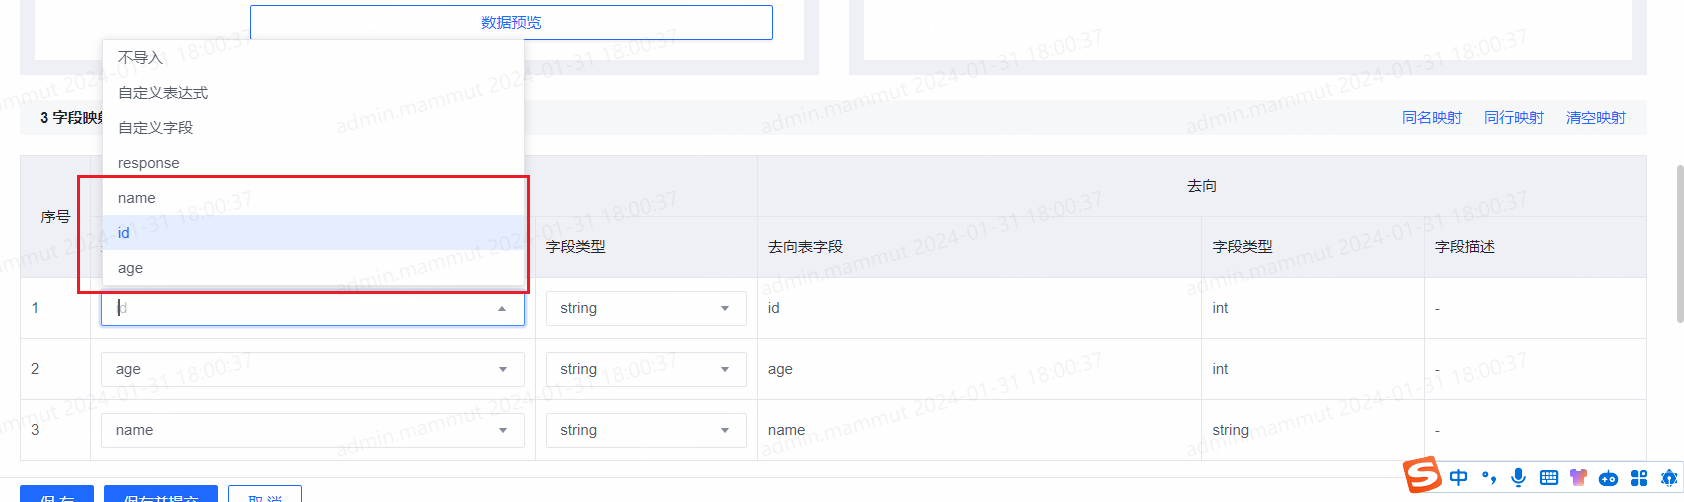Open the Sogou input method logo
This screenshot has height=502, width=1684.
pos(1422,475)
